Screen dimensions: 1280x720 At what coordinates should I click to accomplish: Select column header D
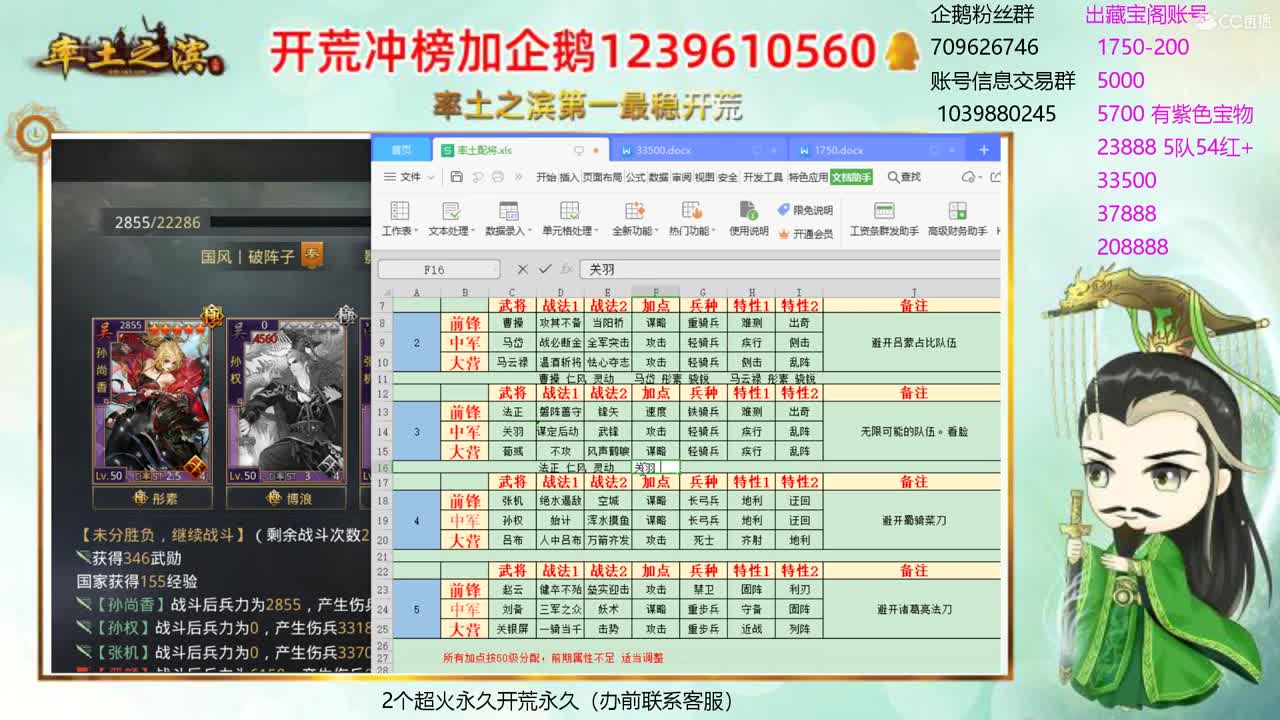point(560,292)
